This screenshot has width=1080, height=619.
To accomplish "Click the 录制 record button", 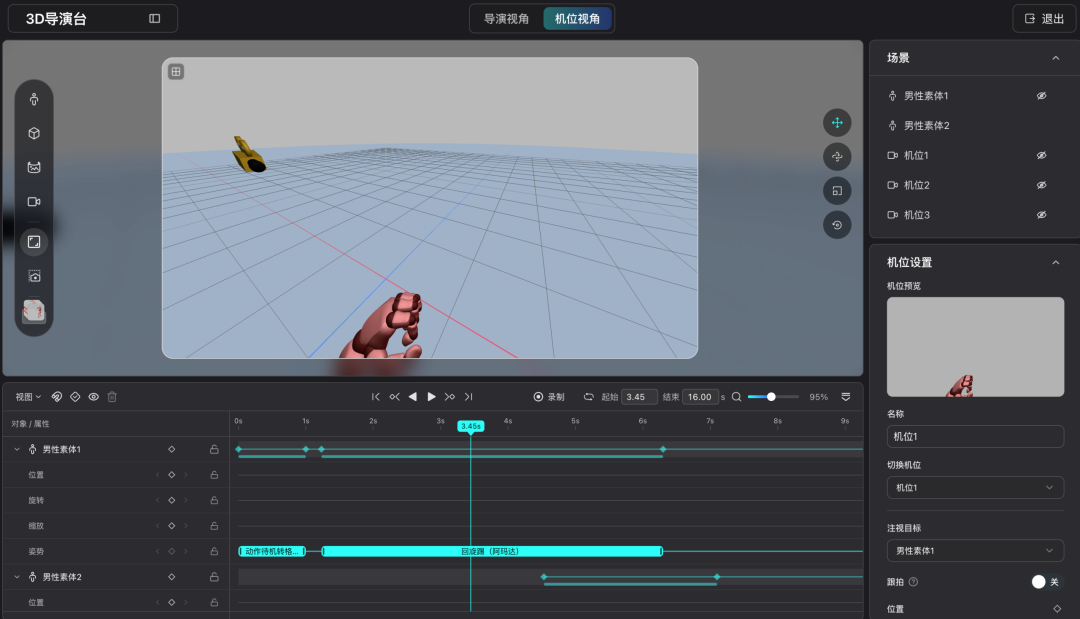I will (549, 397).
